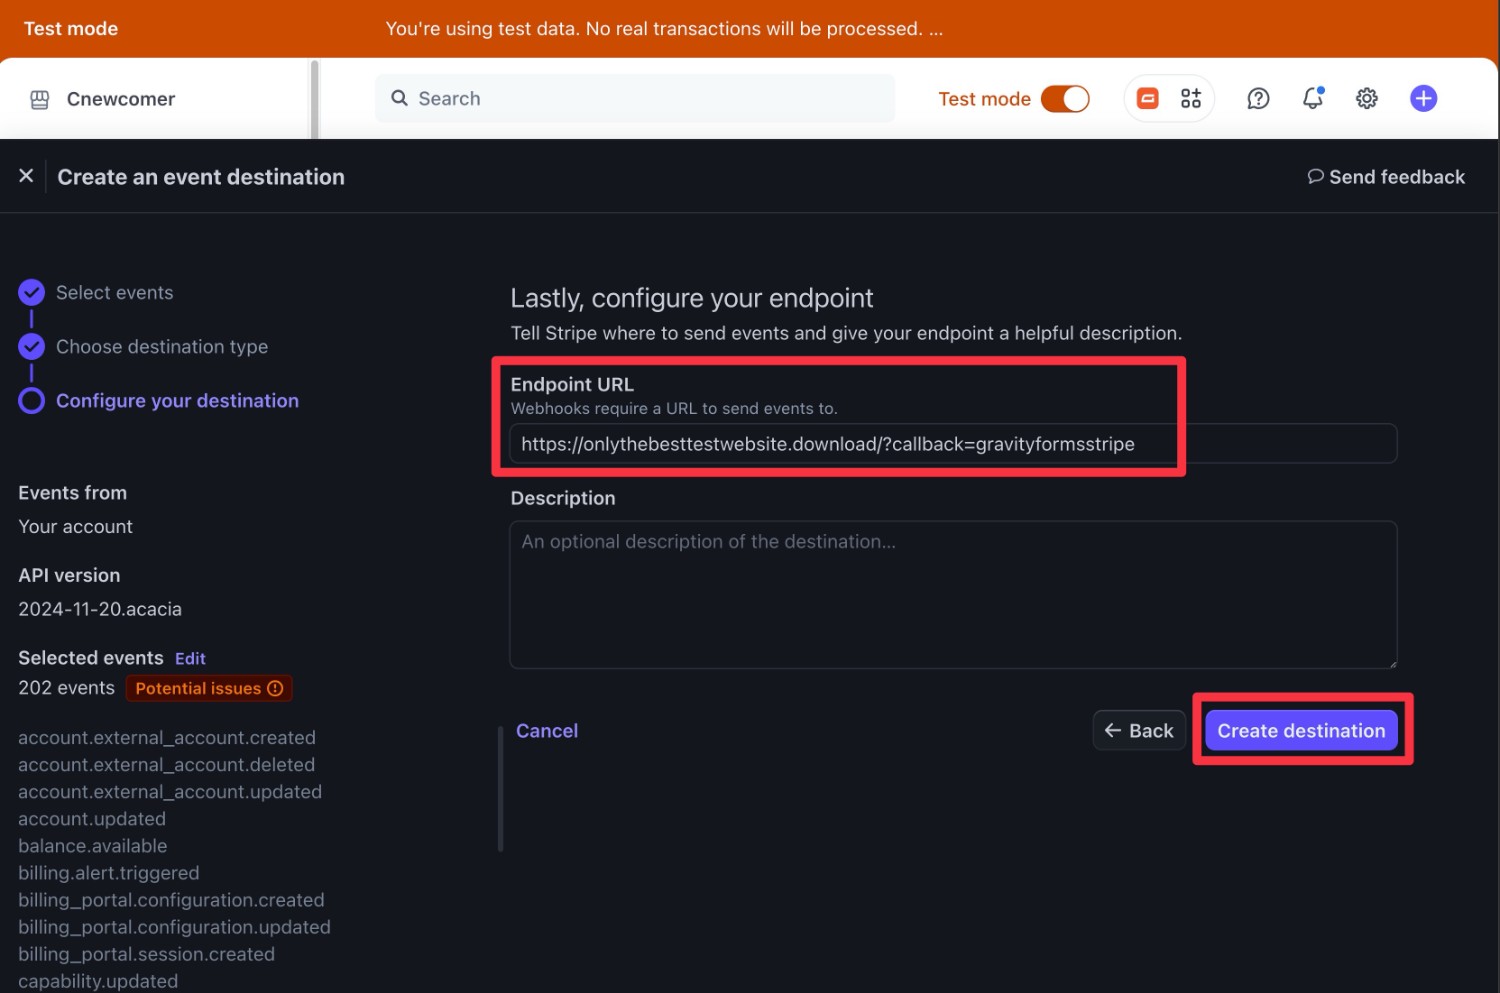Turn off the Test mode switch
The image size is (1500, 993).
[x=1065, y=99]
